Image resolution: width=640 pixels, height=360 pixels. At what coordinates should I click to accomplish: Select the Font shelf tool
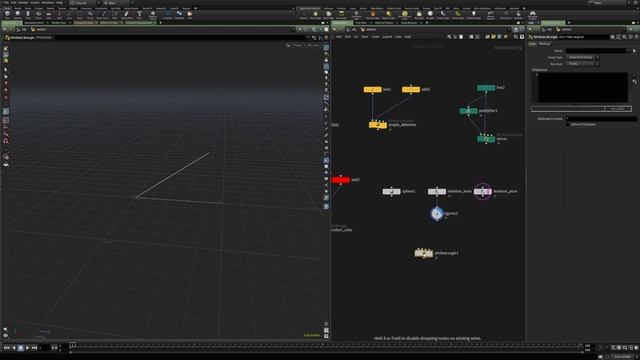pyautogui.click(x=139, y=15)
